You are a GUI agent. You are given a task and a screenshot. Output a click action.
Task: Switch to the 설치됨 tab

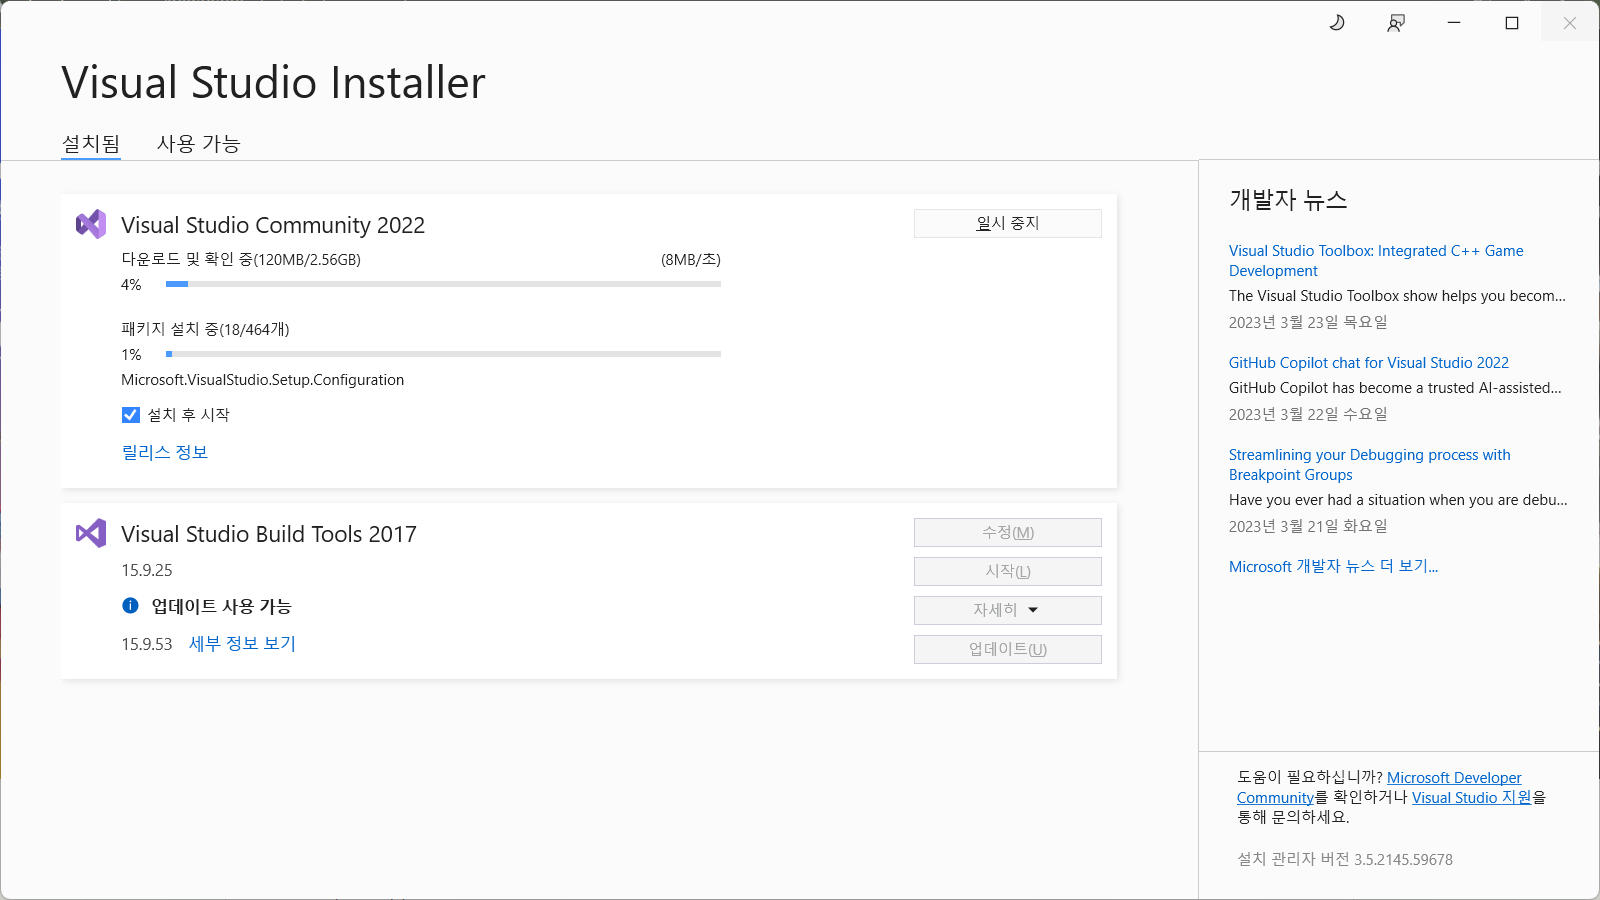point(91,144)
